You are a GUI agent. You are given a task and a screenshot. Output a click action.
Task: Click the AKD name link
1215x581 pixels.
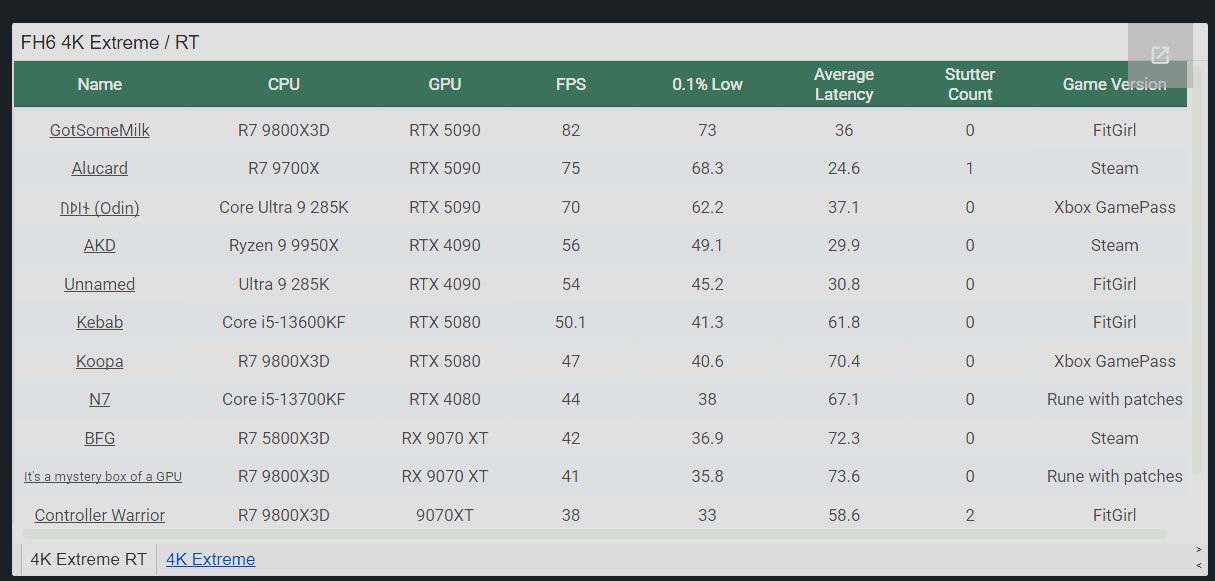100,245
